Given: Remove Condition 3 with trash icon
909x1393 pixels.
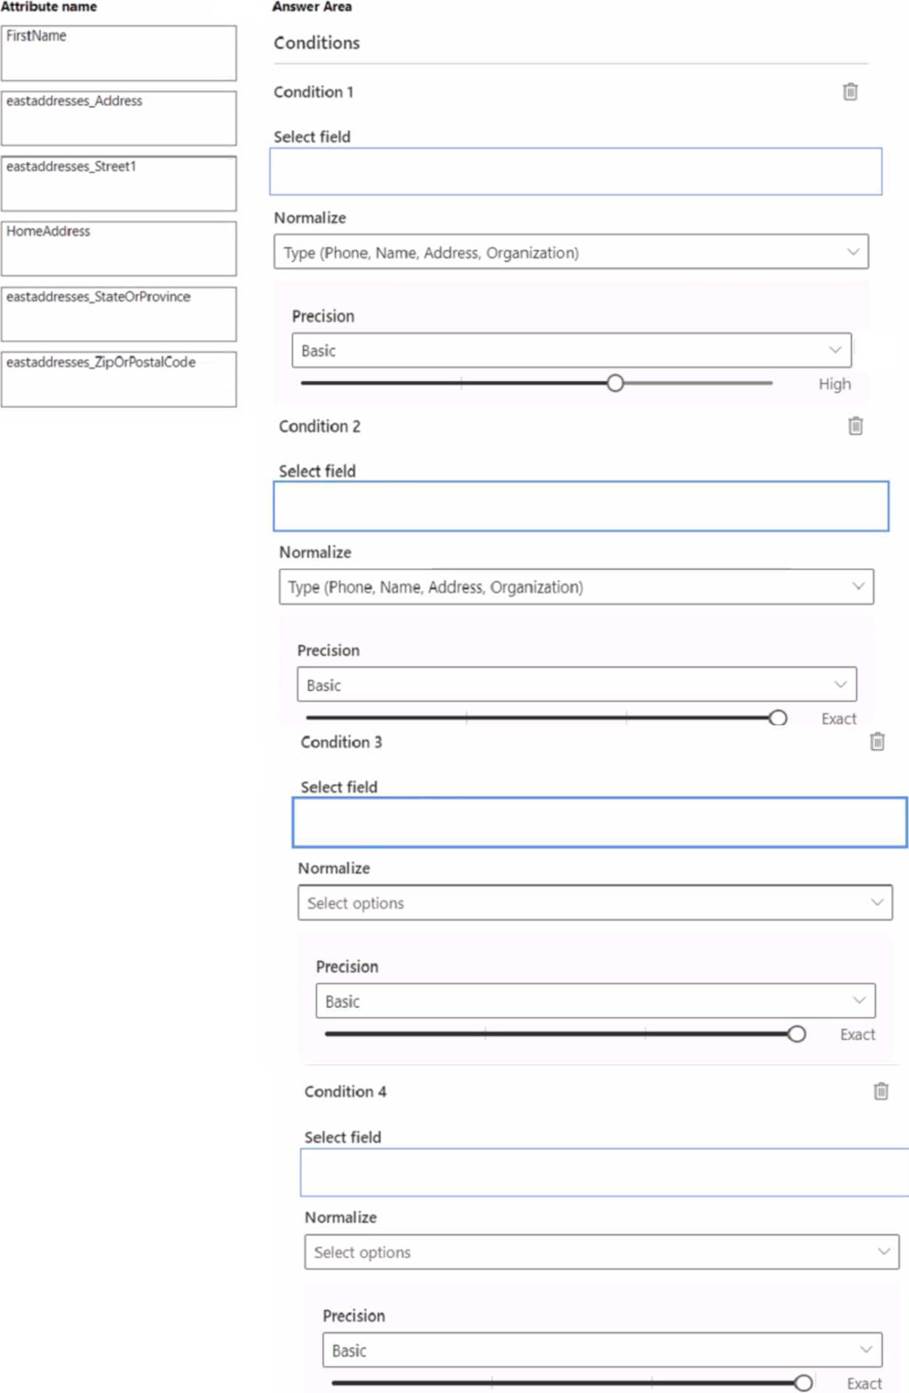Looking at the screenshot, I should click(877, 742).
